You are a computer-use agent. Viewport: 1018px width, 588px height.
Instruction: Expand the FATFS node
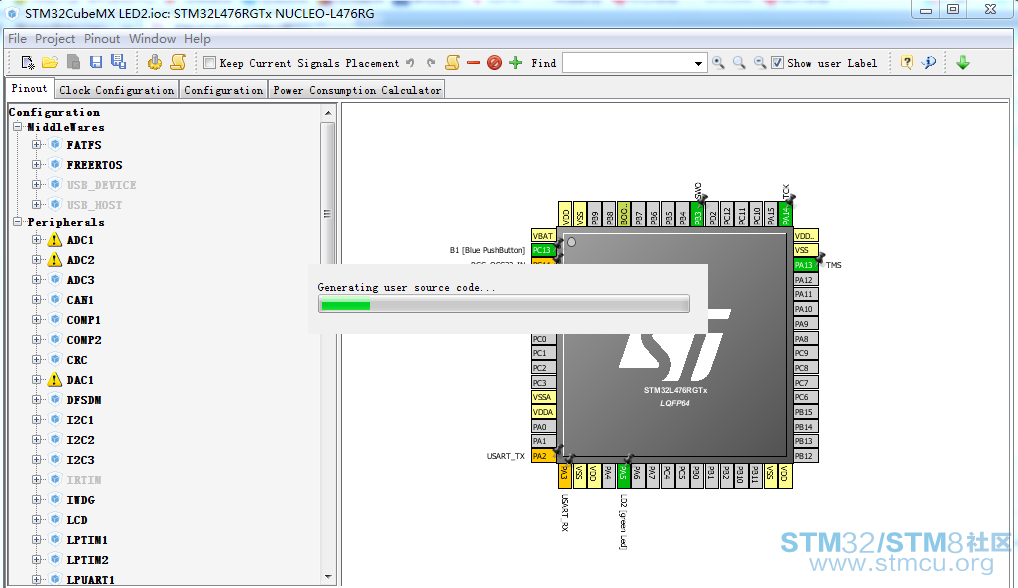[36, 145]
